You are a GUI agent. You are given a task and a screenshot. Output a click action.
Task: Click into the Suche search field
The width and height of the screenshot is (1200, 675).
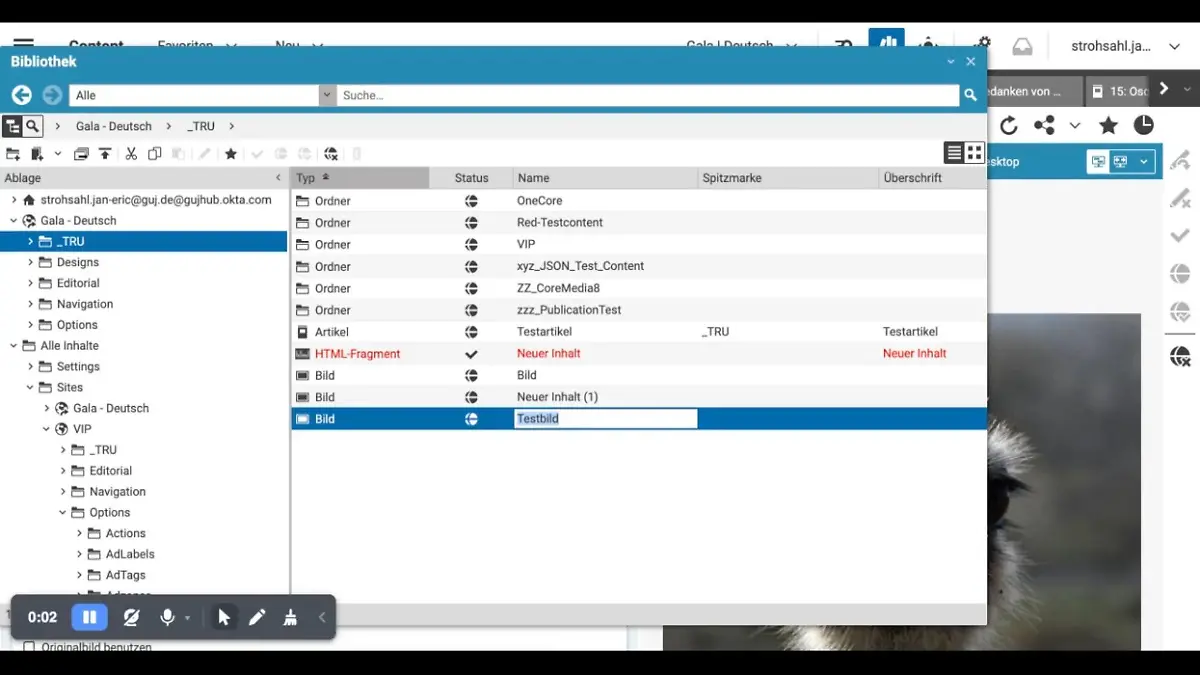click(x=646, y=95)
